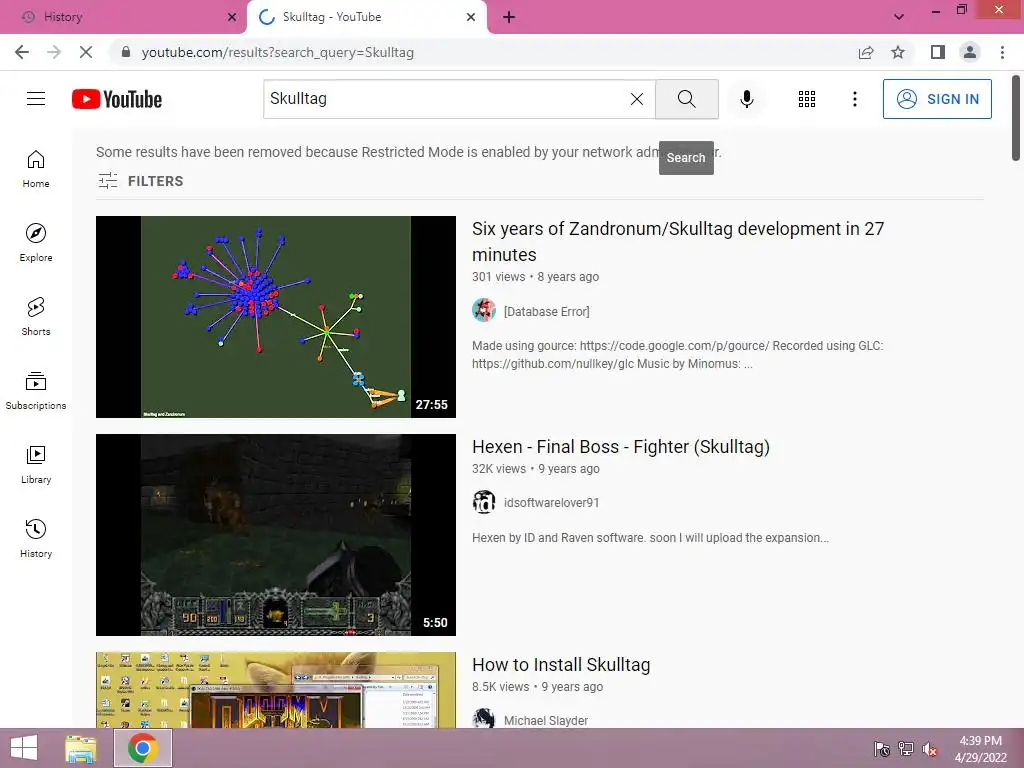
Task: Expand the FILTERS options
Action: coord(140,181)
